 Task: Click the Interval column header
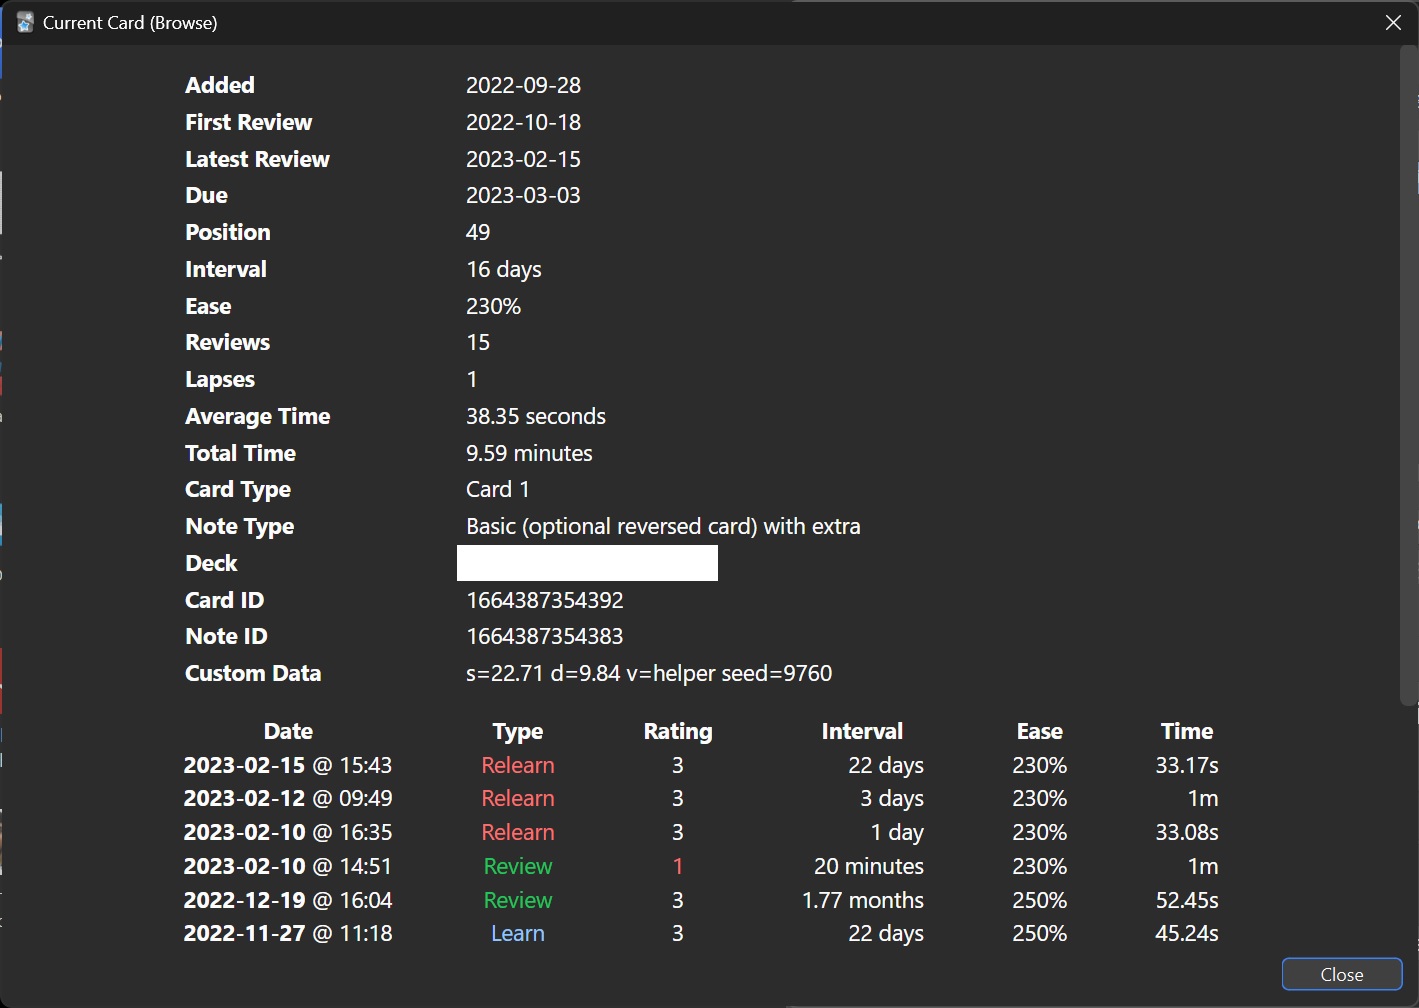(862, 731)
